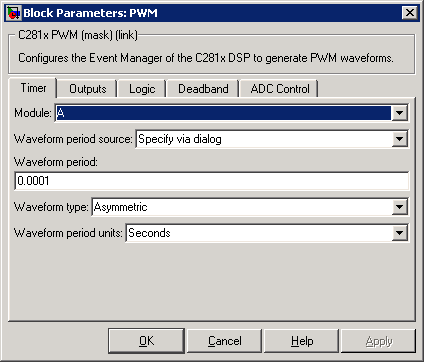The image size is (424, 362).
Task: Expand the Waveform period units dropdown
Action: tap(400, 233)
